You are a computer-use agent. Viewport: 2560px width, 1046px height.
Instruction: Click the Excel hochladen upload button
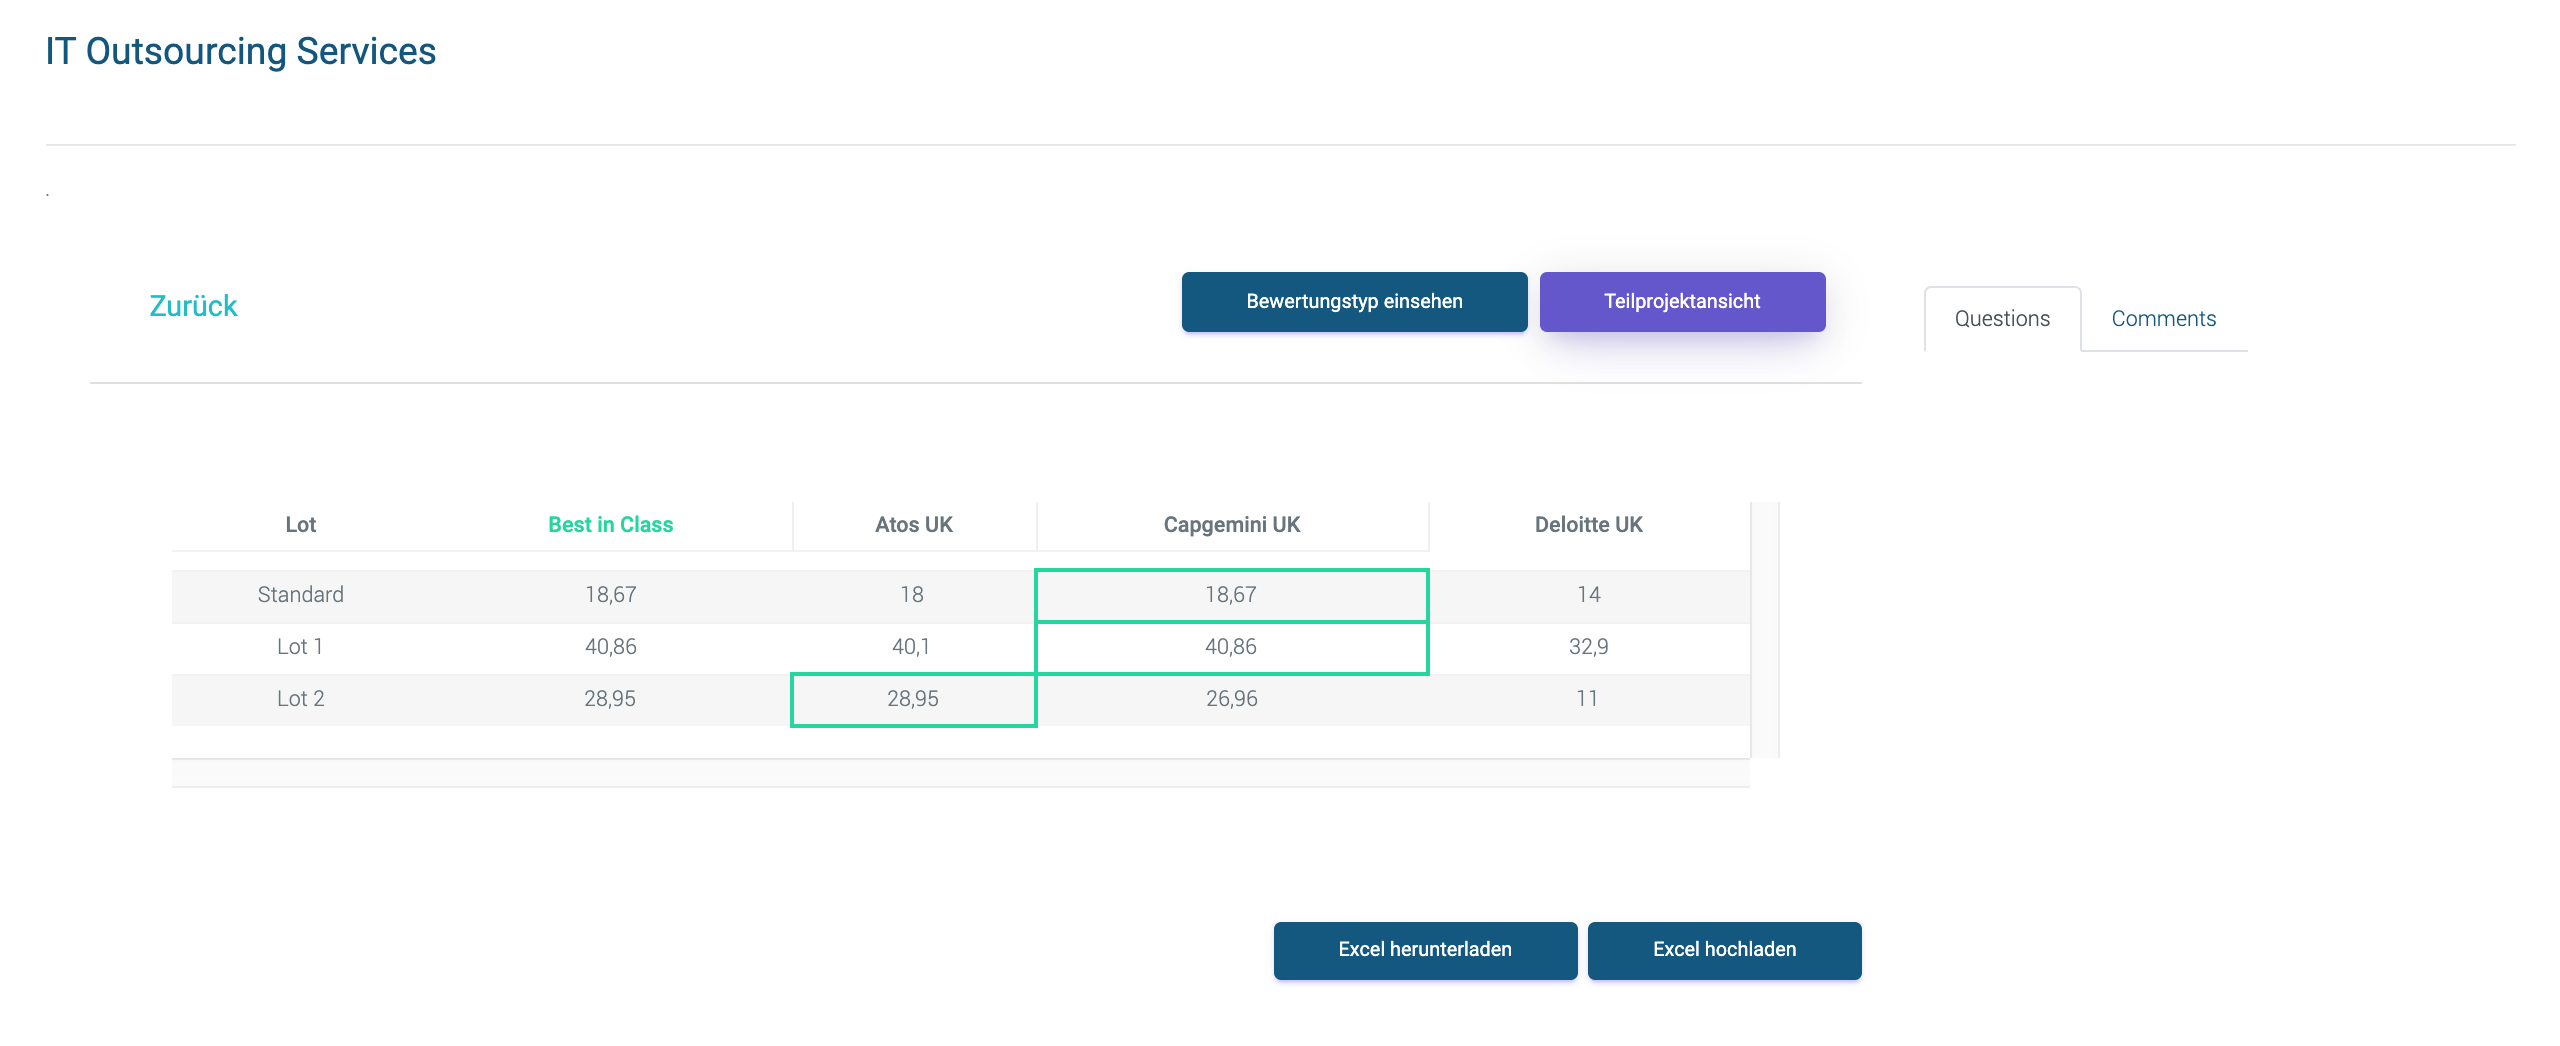[x=1723, y=950]
